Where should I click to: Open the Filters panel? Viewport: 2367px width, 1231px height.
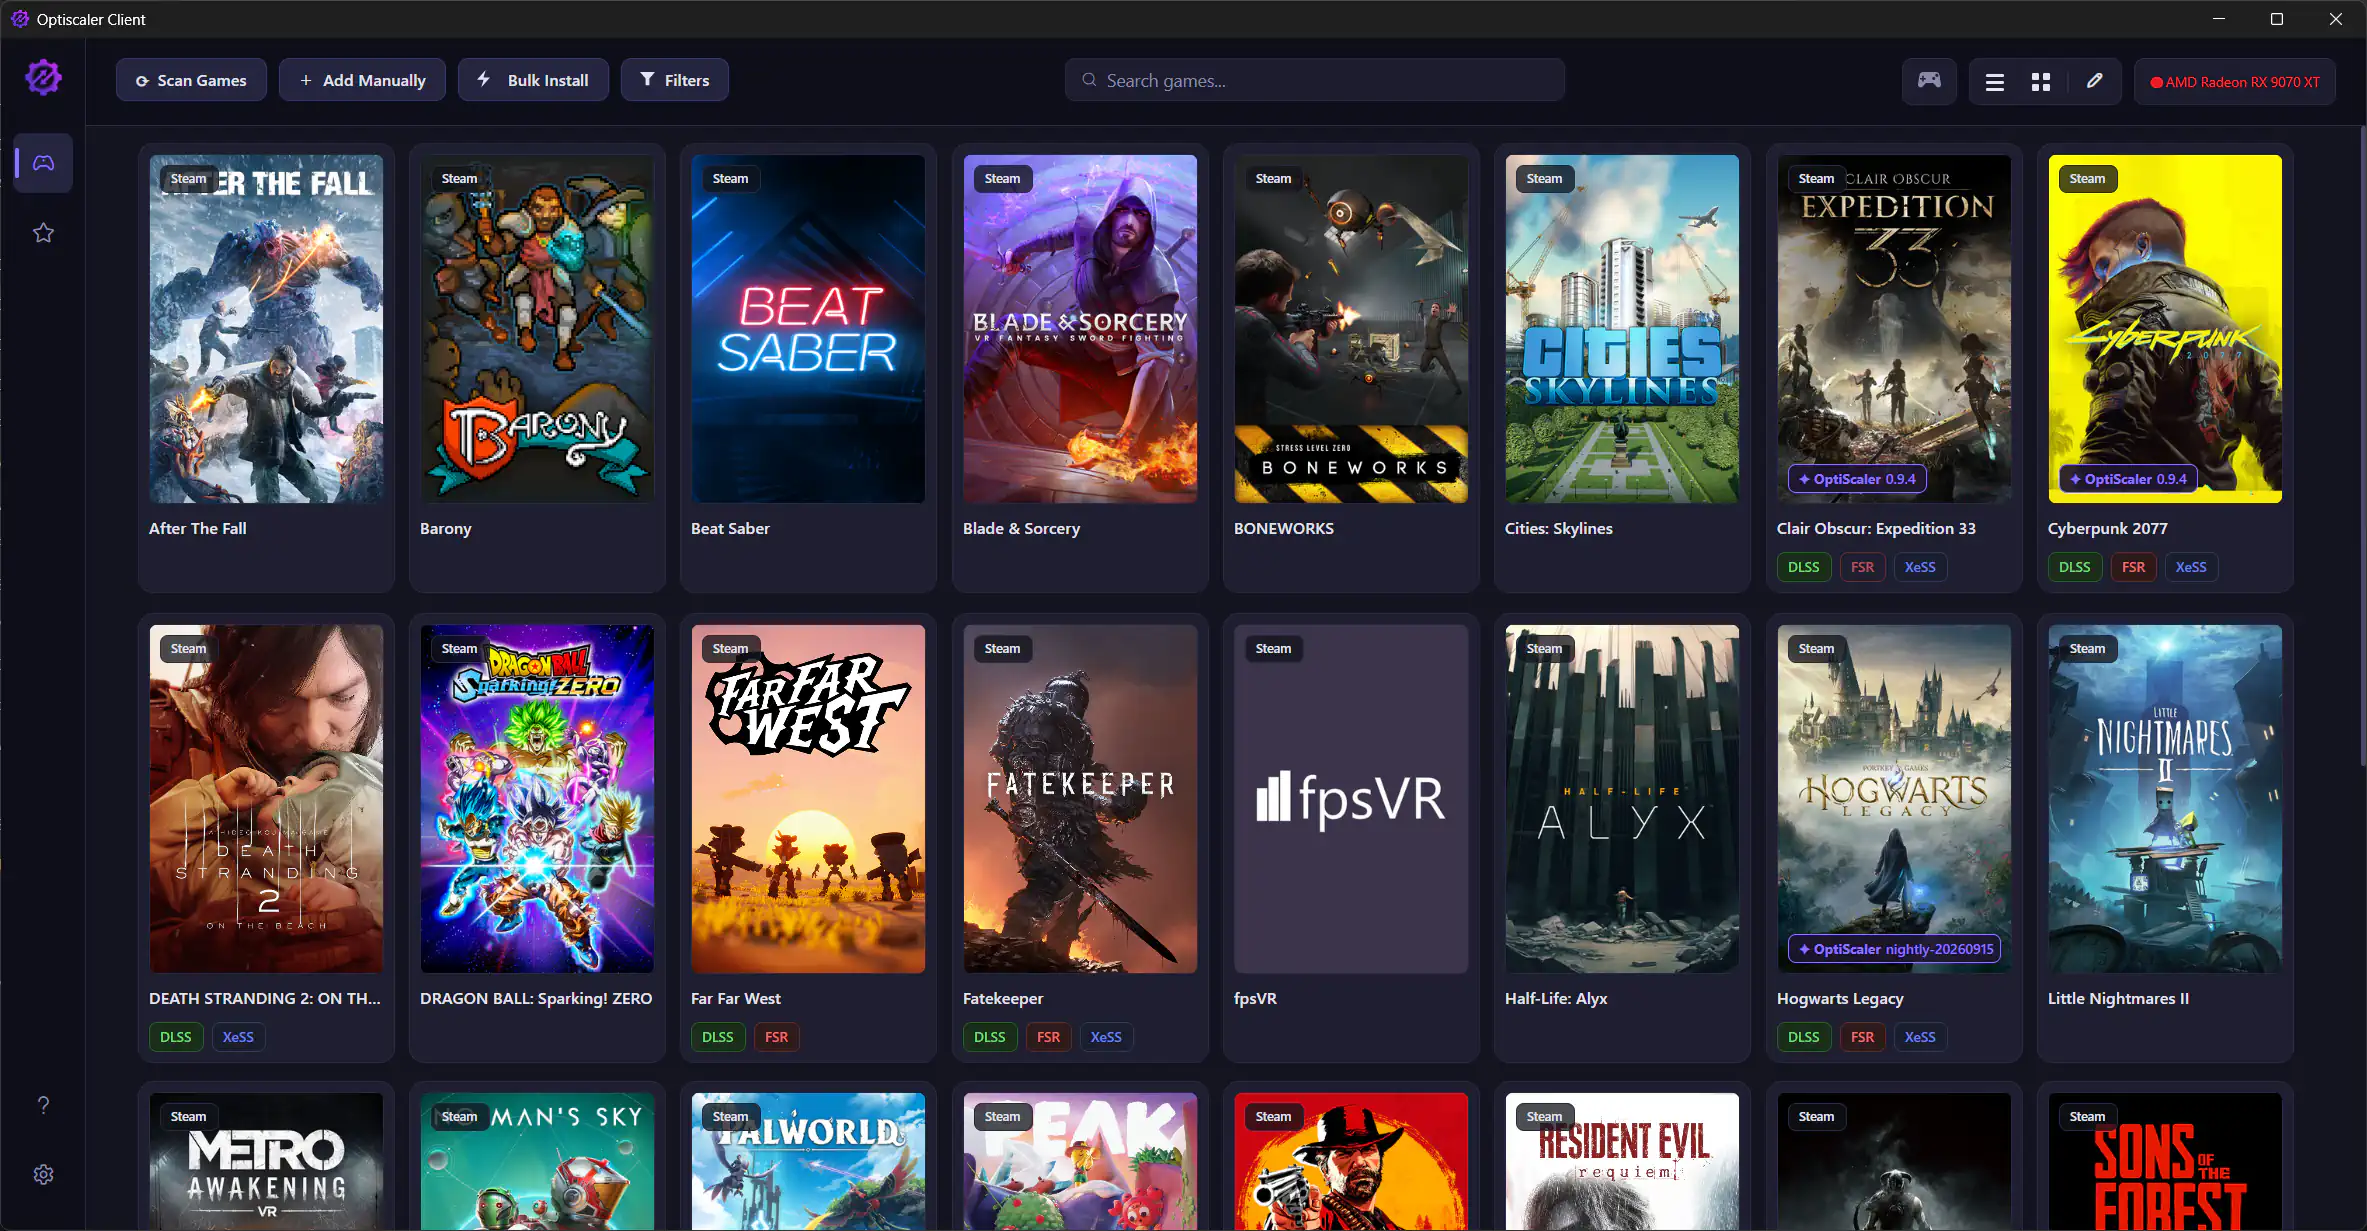point(675,80)
